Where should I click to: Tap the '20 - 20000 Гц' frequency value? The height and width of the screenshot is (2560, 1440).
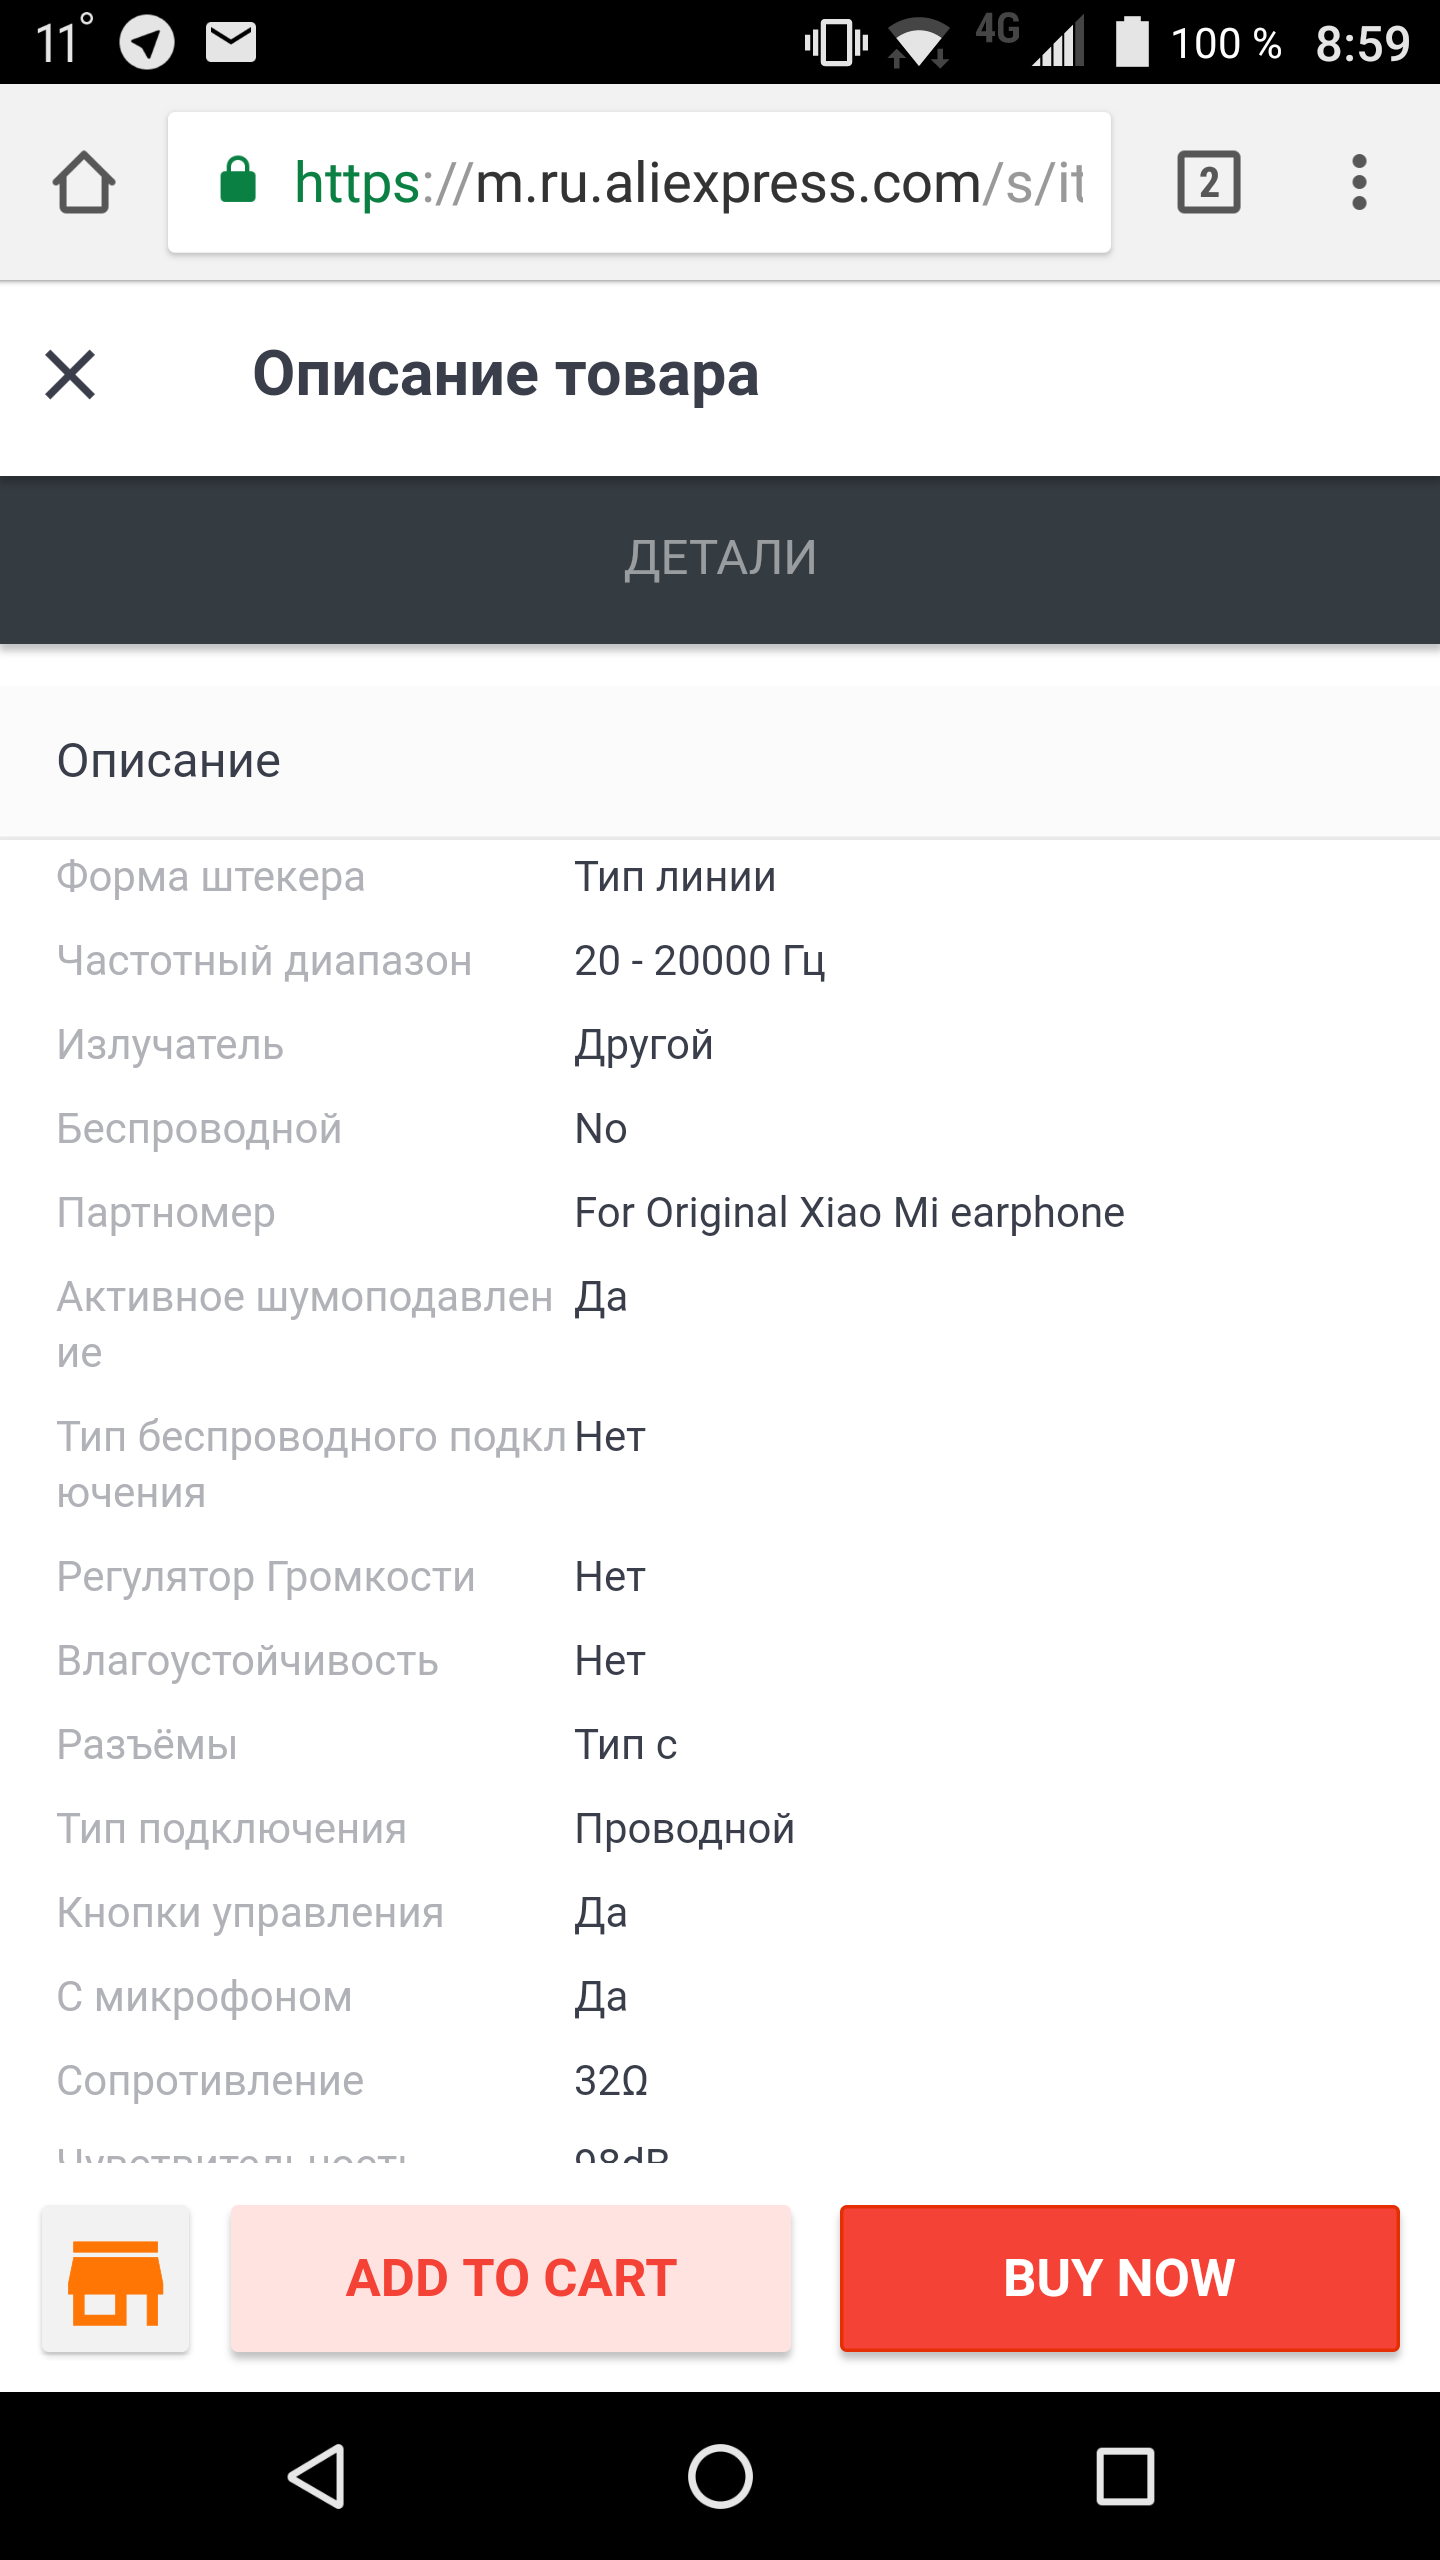coord(699,961)
